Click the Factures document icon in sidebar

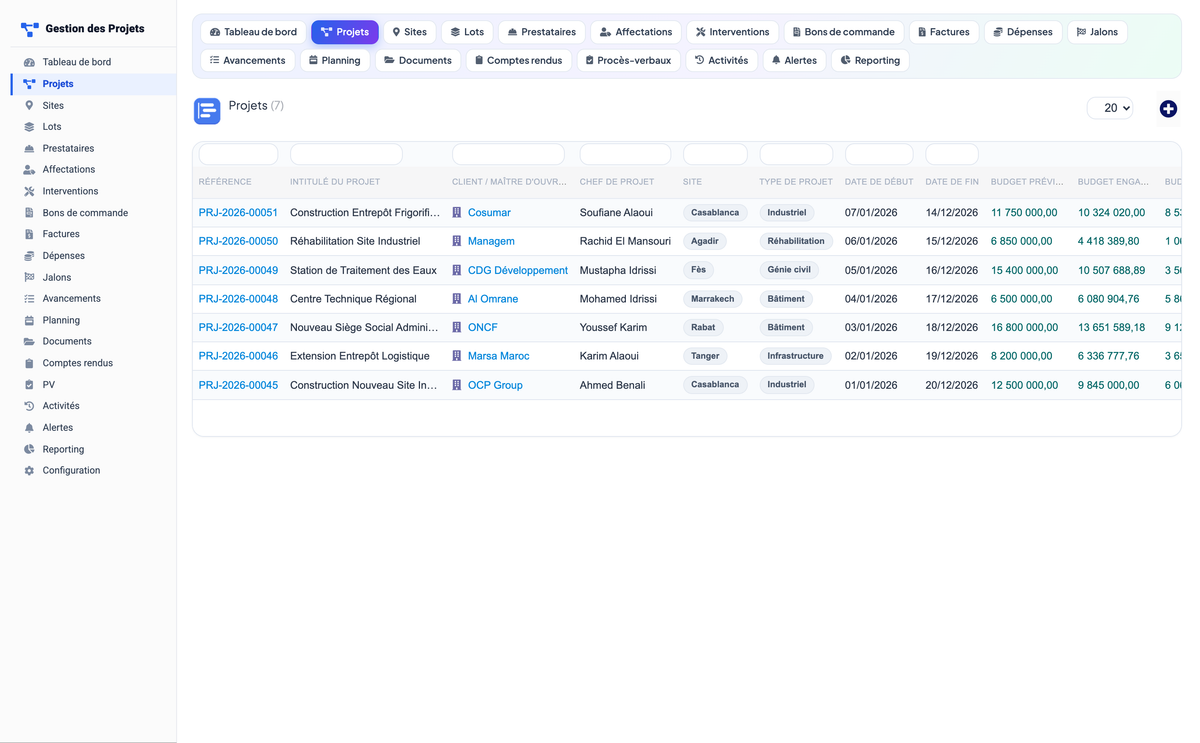pos(29,234)
